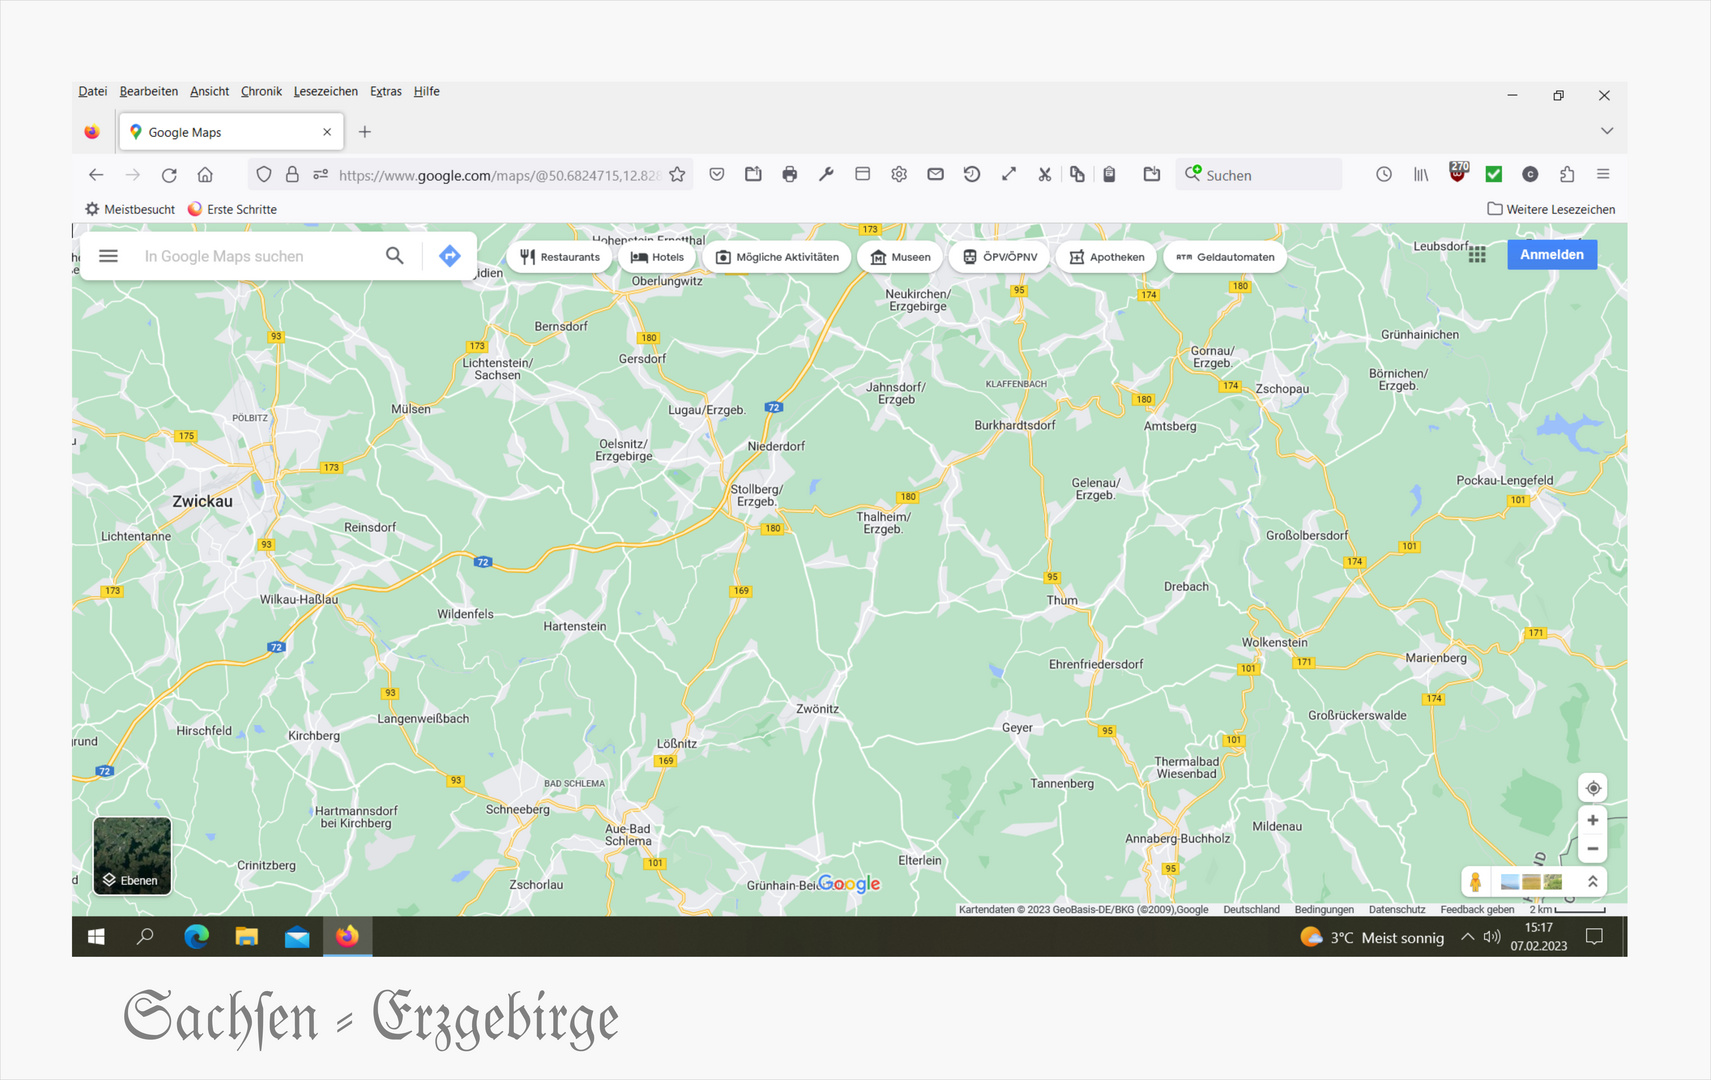This screenshot has width=1711, height=1080.
Task: Show my location on the map
Action: (1593, 788)
